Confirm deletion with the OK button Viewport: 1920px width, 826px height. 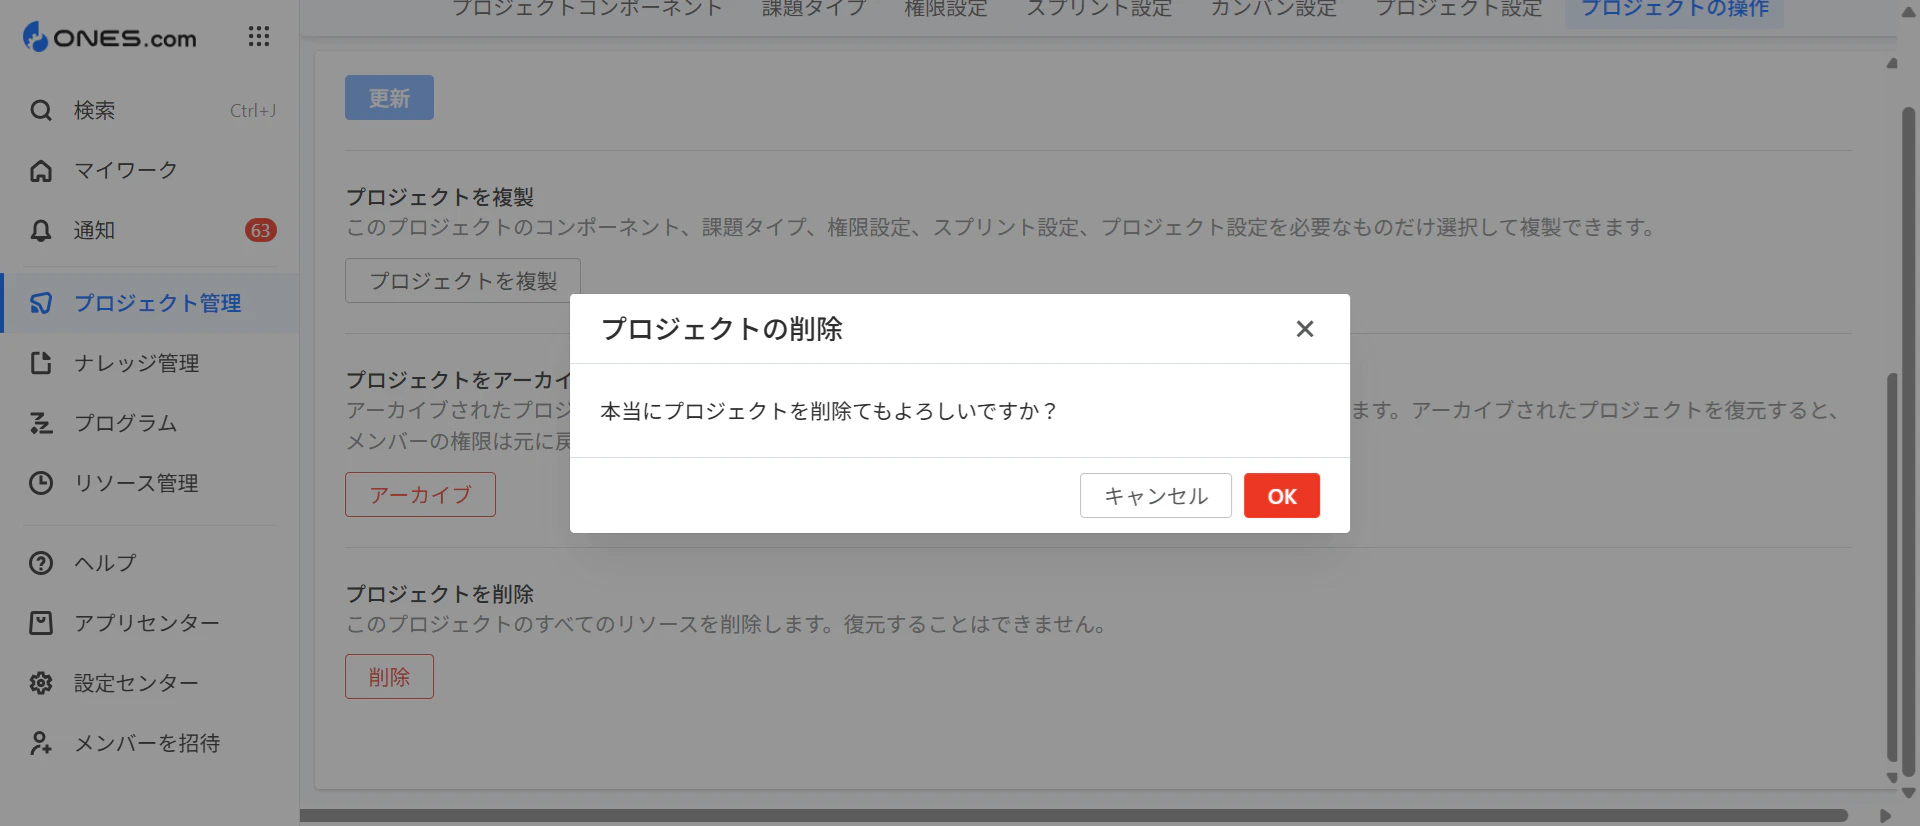(1282, 496)
